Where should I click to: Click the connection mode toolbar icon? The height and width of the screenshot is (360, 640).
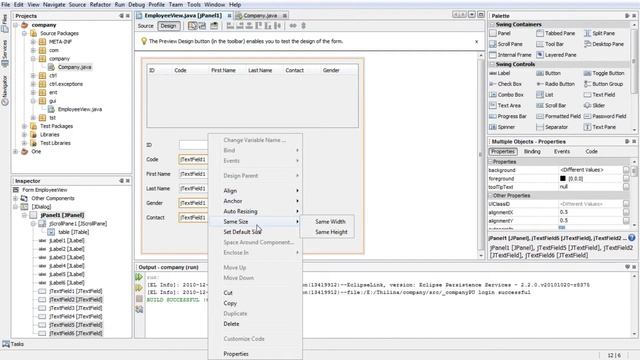[202, 26]
